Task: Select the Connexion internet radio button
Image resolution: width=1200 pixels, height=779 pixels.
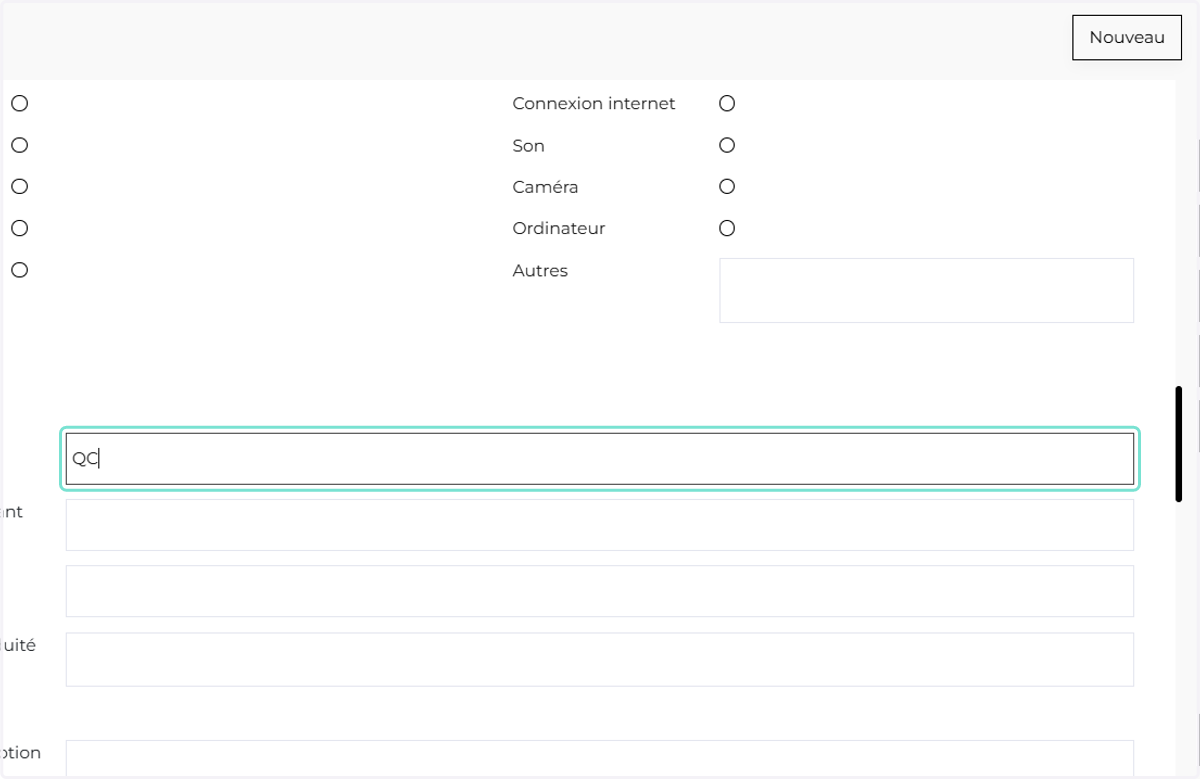Action: (x=727, y=103)
